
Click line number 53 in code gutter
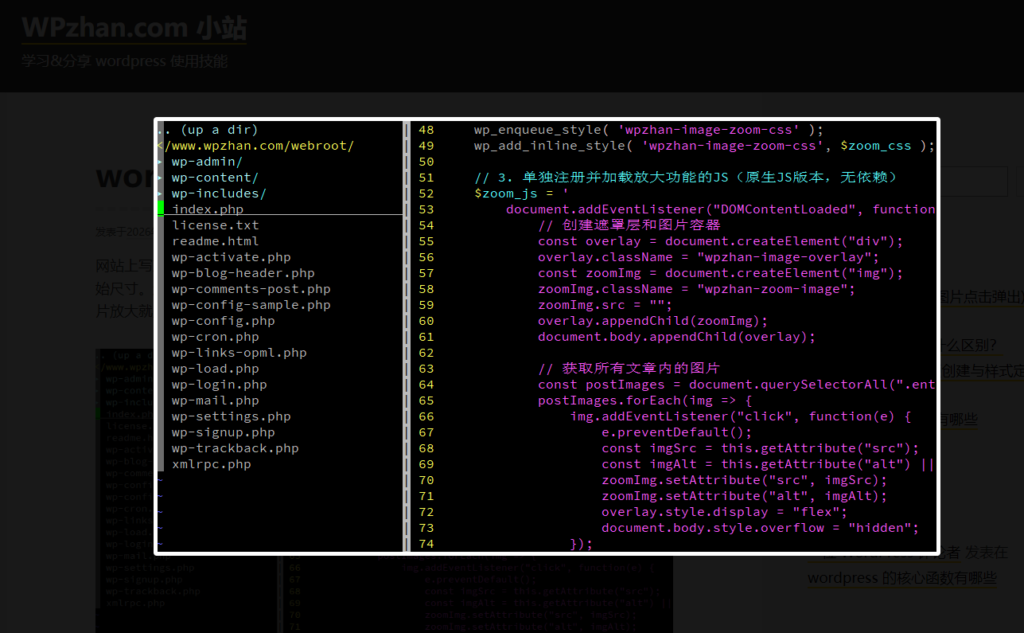[x=426, y=210]
